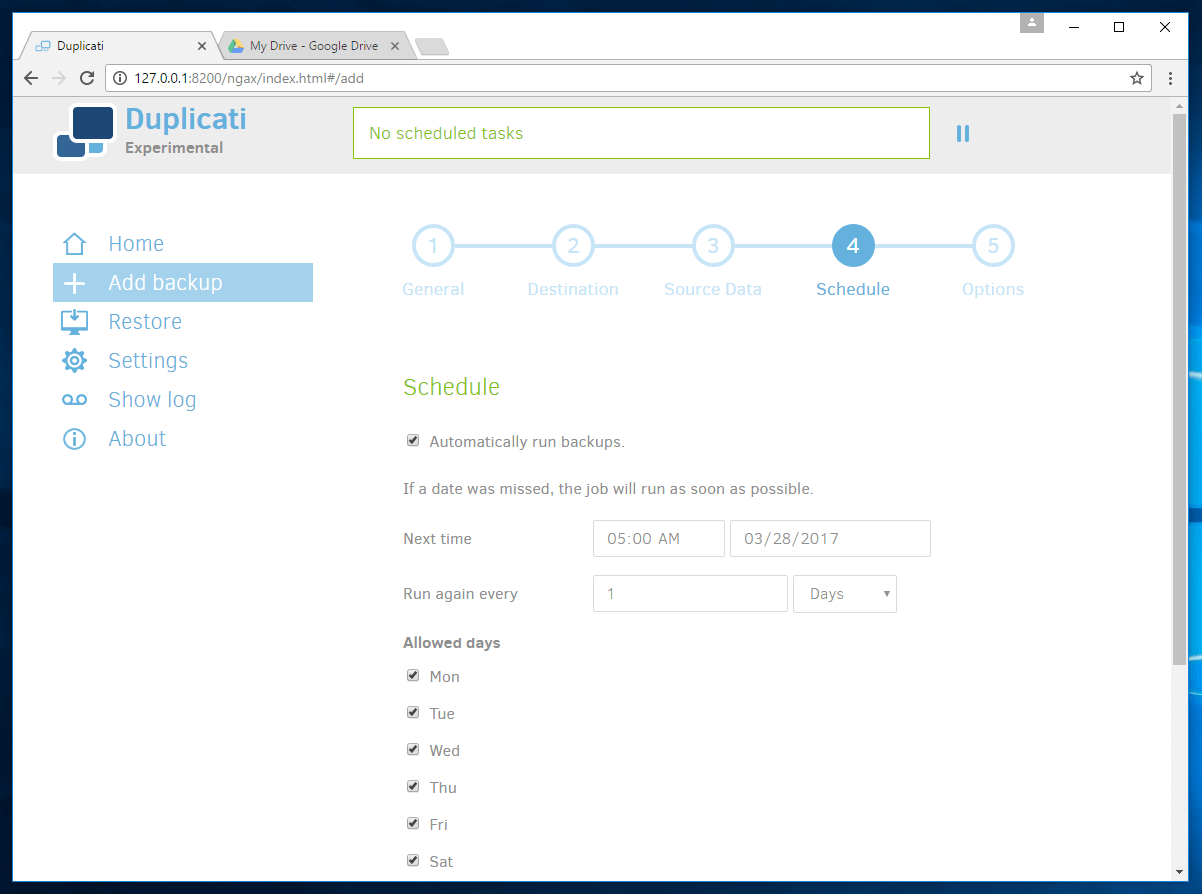Open Settings via the gear icon
Image resolution: width=1202 pixels, height=894 pixels.
coord(74,361)
